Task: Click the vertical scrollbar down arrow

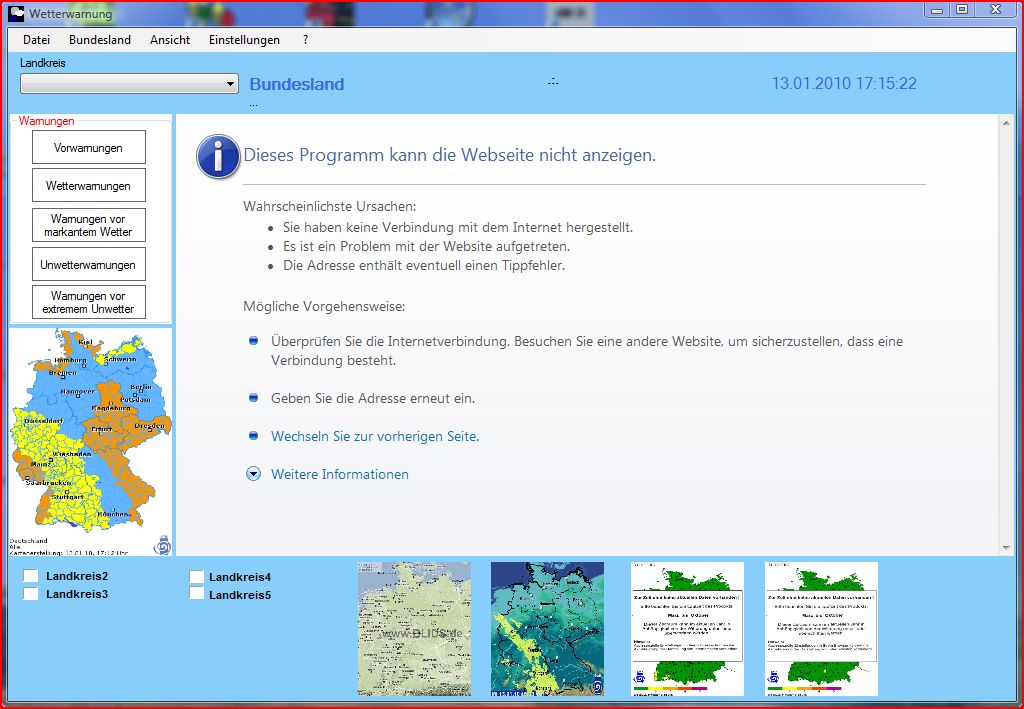Action: [1007, 548]
